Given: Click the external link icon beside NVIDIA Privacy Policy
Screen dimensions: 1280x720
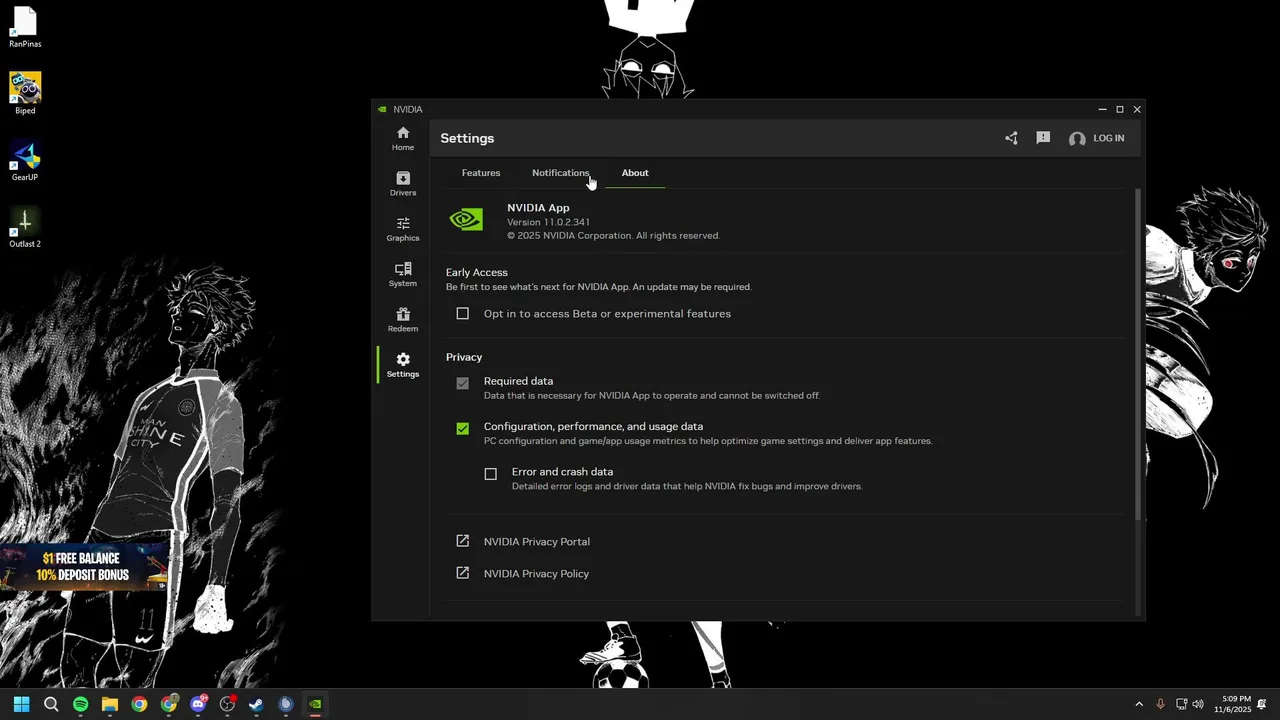Looking at the screenshot, I should 462,573.
